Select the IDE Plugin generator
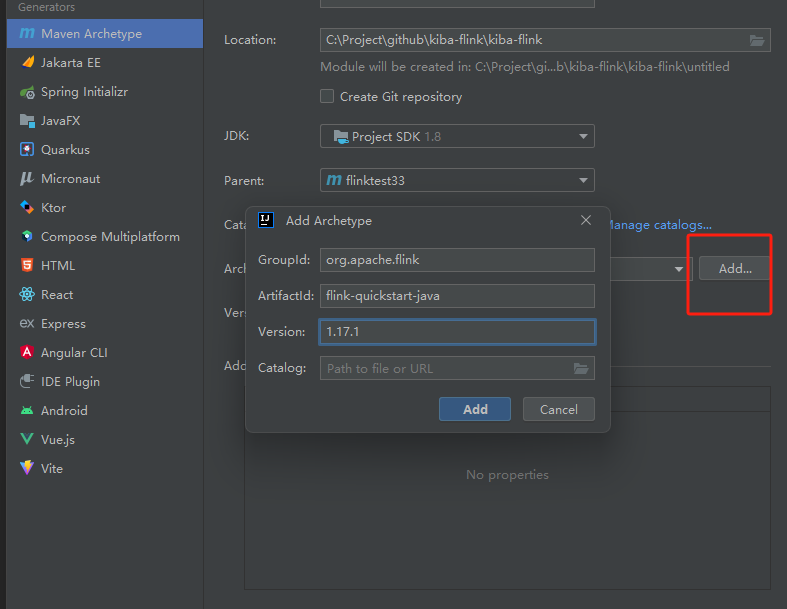The image size is (787, 609). pyautogui.click(x=105, y=382)
